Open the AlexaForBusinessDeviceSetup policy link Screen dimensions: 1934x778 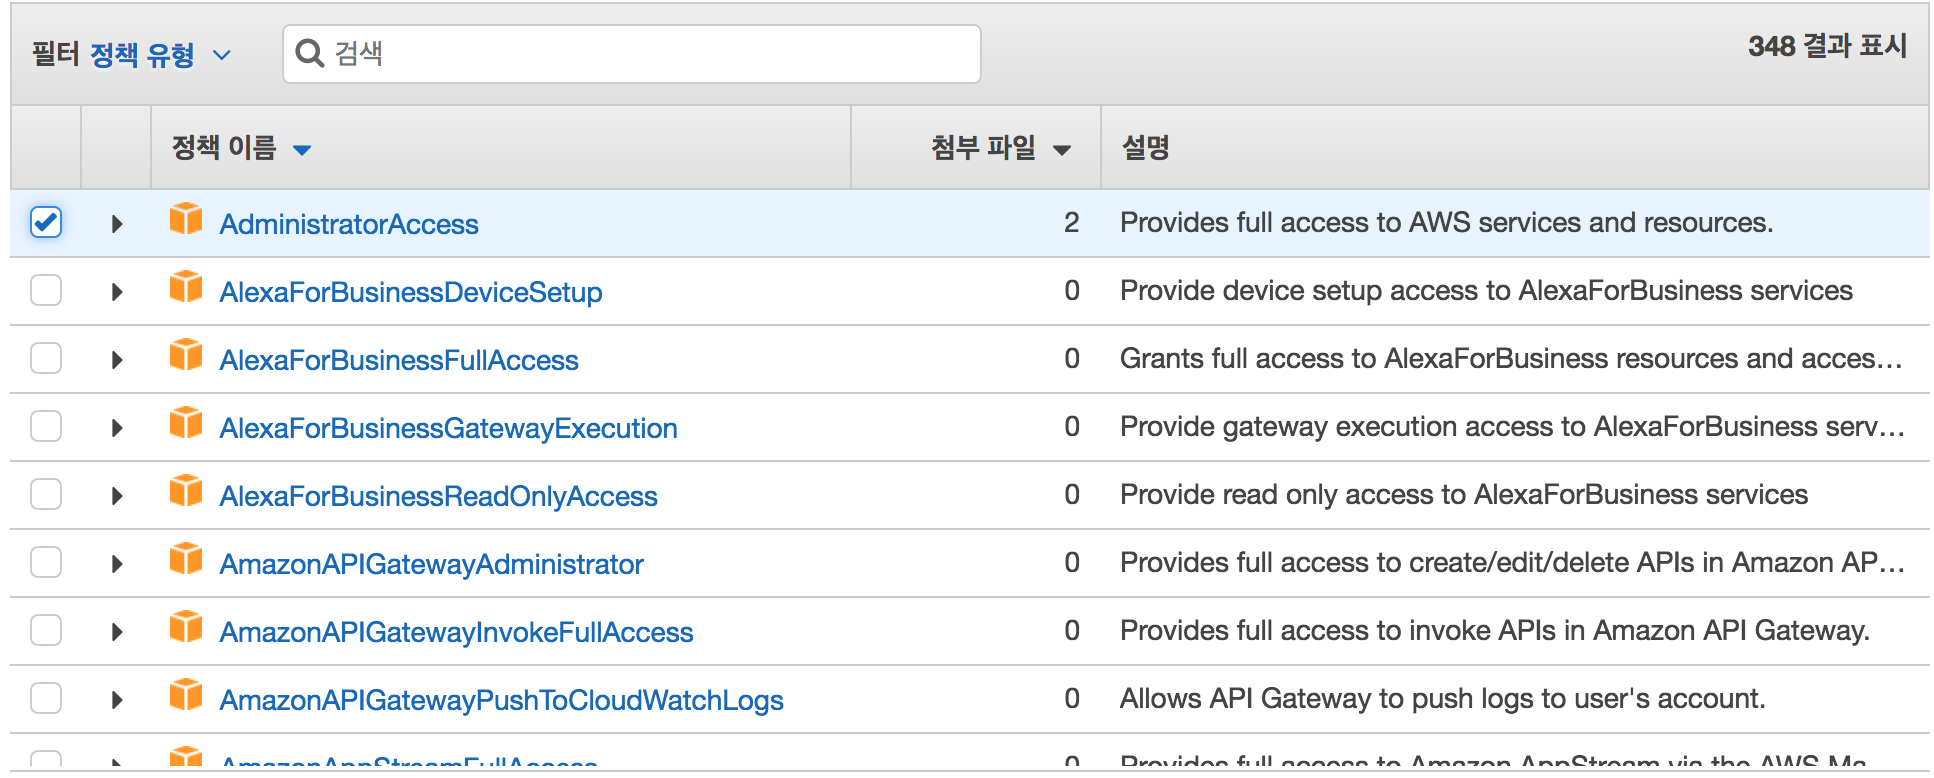(x=411, y=292)
